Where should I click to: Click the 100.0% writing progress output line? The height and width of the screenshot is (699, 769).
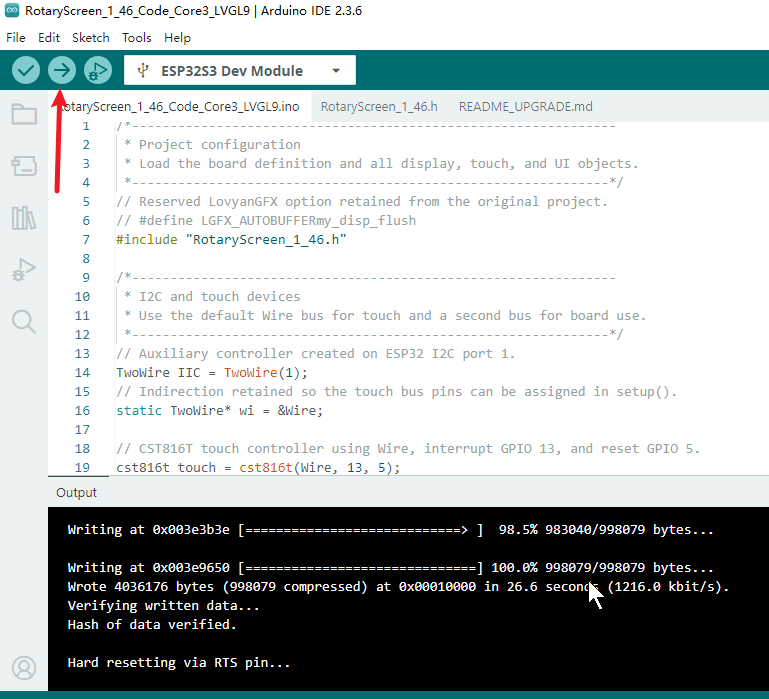coord(390,568)
